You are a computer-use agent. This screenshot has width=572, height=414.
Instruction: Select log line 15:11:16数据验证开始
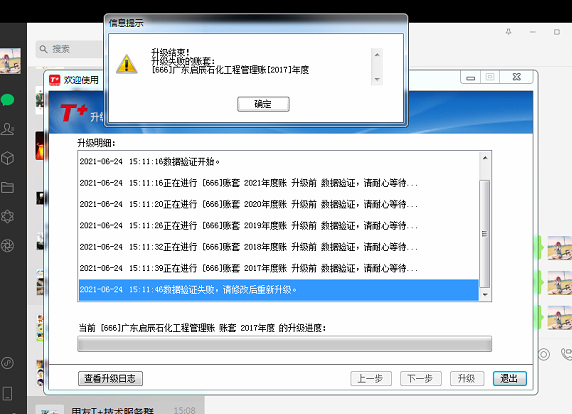click(x=279, y=162)
